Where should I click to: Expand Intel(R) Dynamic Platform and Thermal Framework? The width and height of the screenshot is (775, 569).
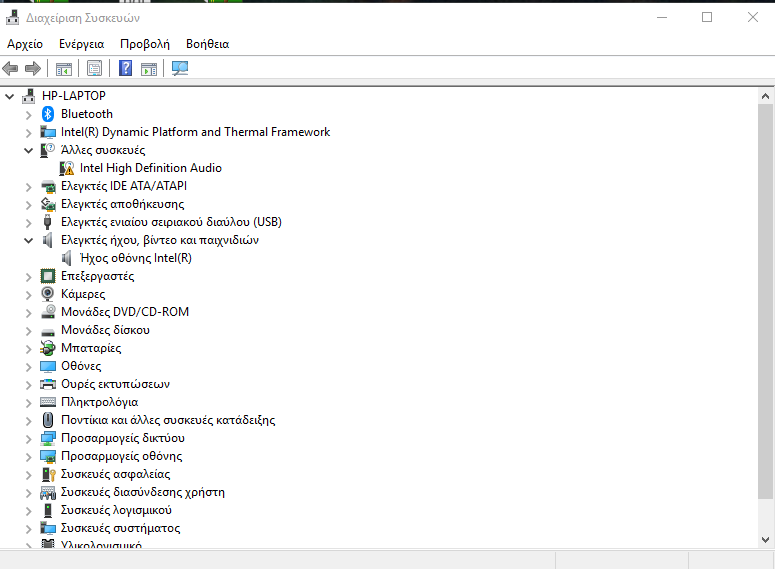[28, 132]
